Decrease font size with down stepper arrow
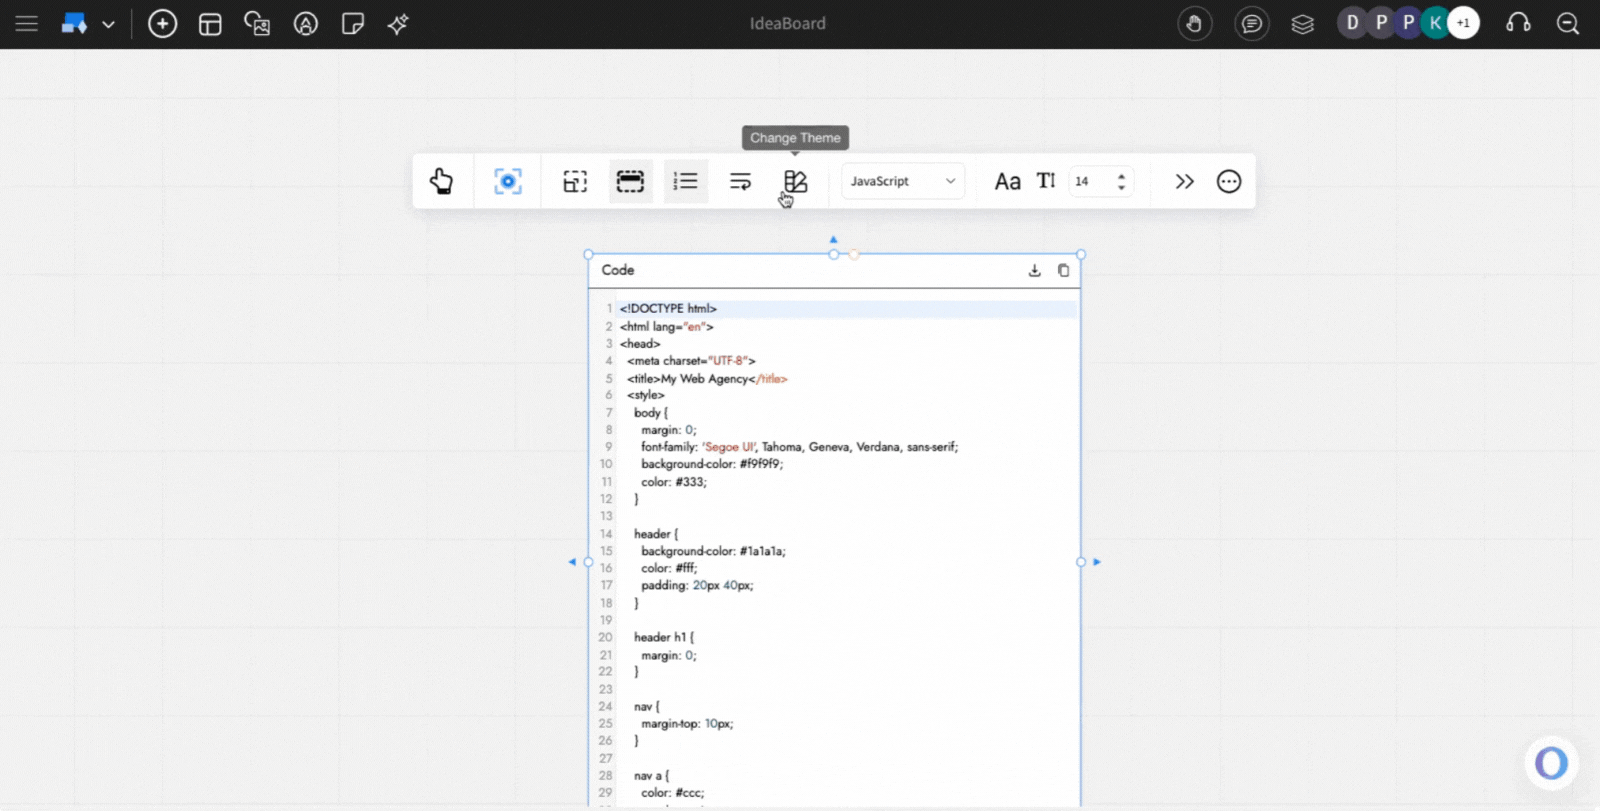Screen dimensions: 1600x811 (x=1121, y=187)
